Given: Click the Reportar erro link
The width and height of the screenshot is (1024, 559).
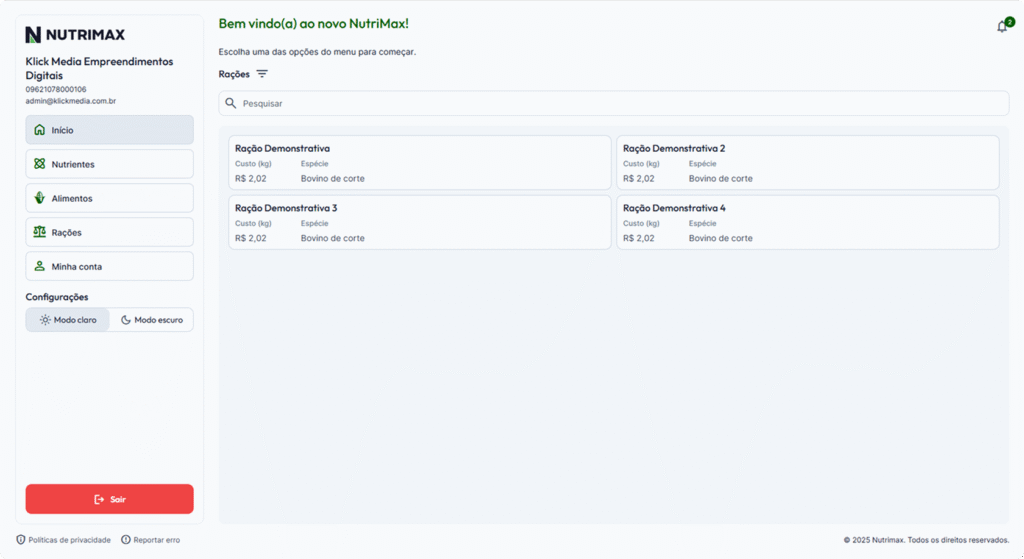Looking at the screenshot, I should click(x=151, y=540).
